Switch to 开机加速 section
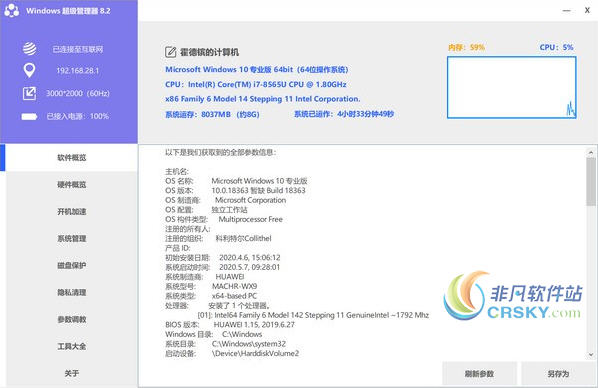Screen dimensions: 598x388 click(x=72, y=211)
